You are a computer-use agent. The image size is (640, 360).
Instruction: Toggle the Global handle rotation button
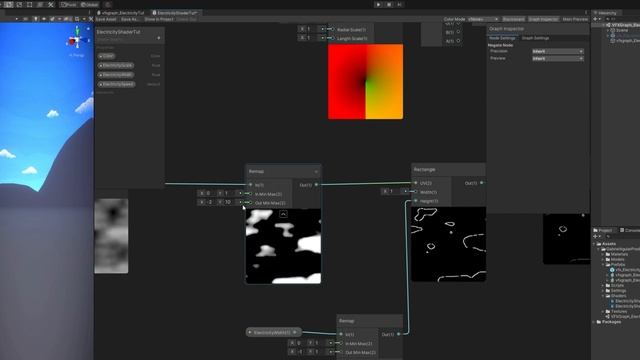pyautogui.click(x=89, y=5)
